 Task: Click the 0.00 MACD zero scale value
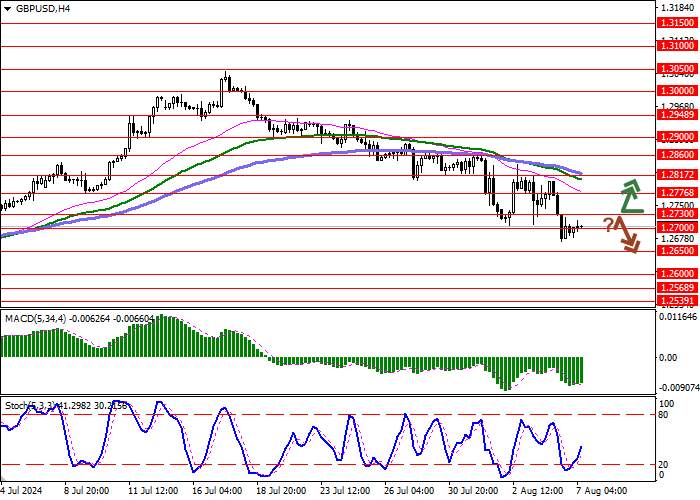[668, 357]
